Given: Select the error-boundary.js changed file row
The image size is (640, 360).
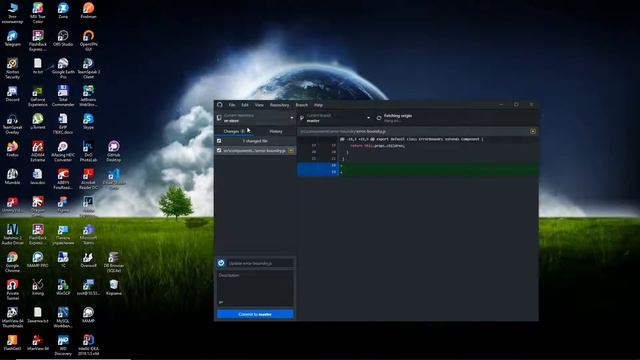Looking at the screenshot, I should [x=255, y=151].
